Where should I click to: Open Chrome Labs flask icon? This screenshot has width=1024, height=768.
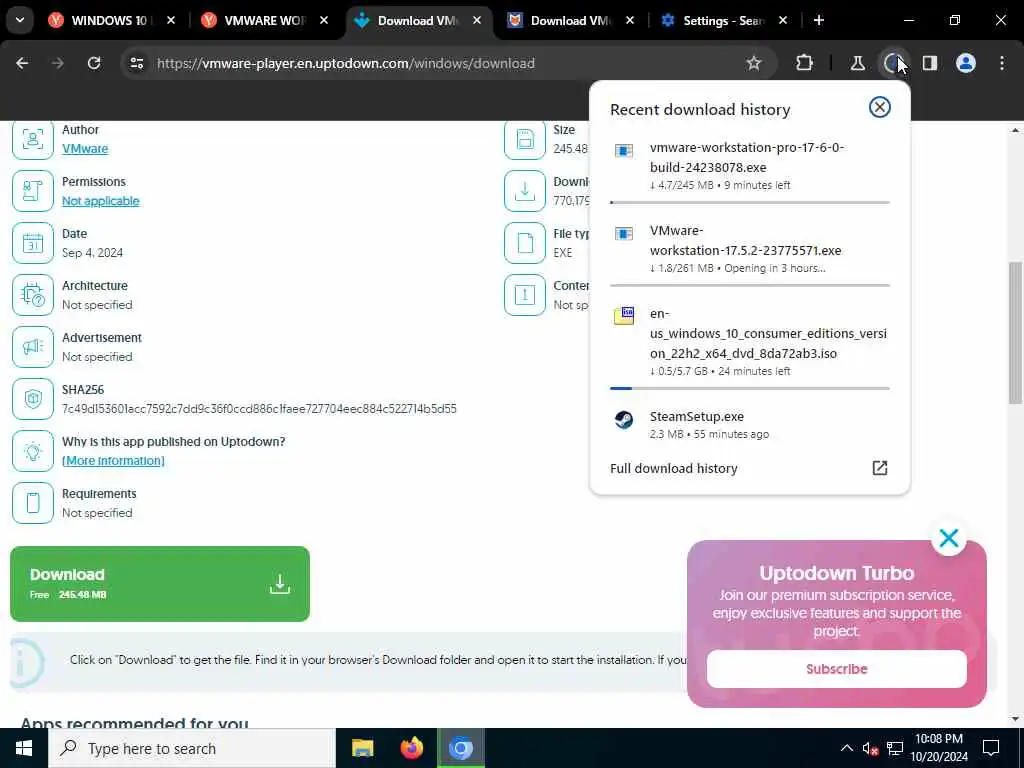857,63
